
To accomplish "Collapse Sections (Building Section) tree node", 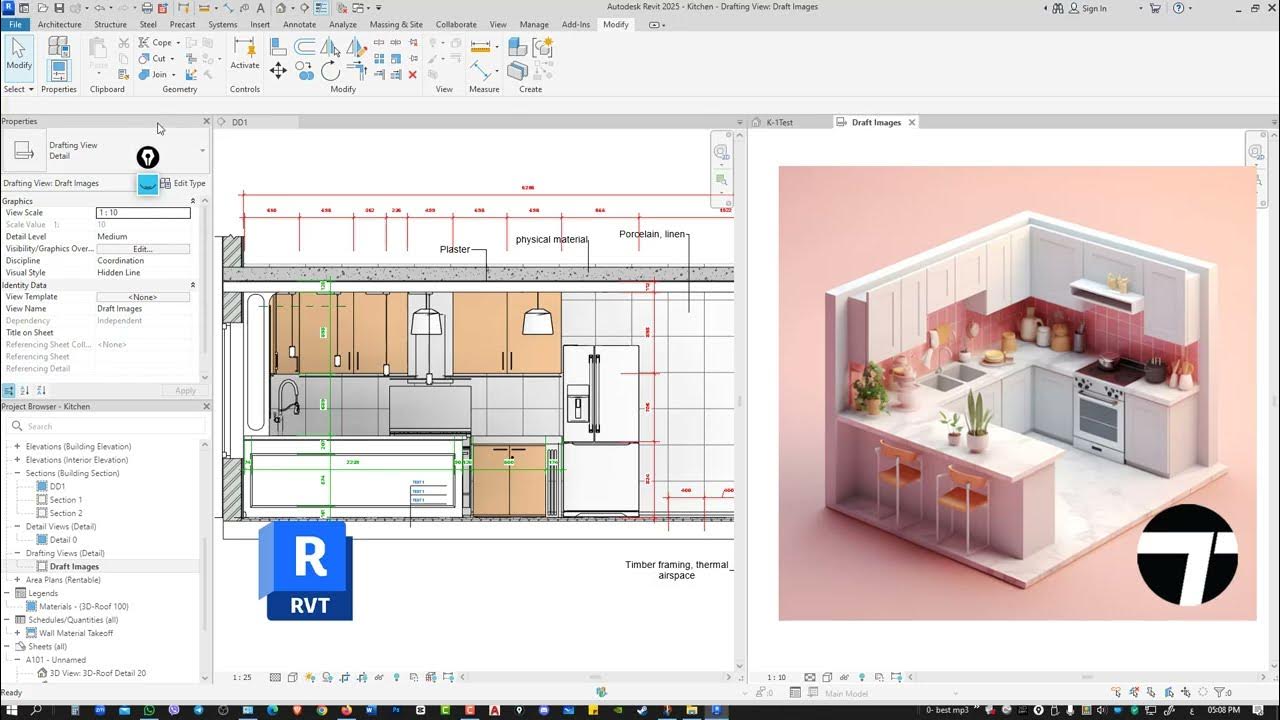I will (x=17, y=473).
